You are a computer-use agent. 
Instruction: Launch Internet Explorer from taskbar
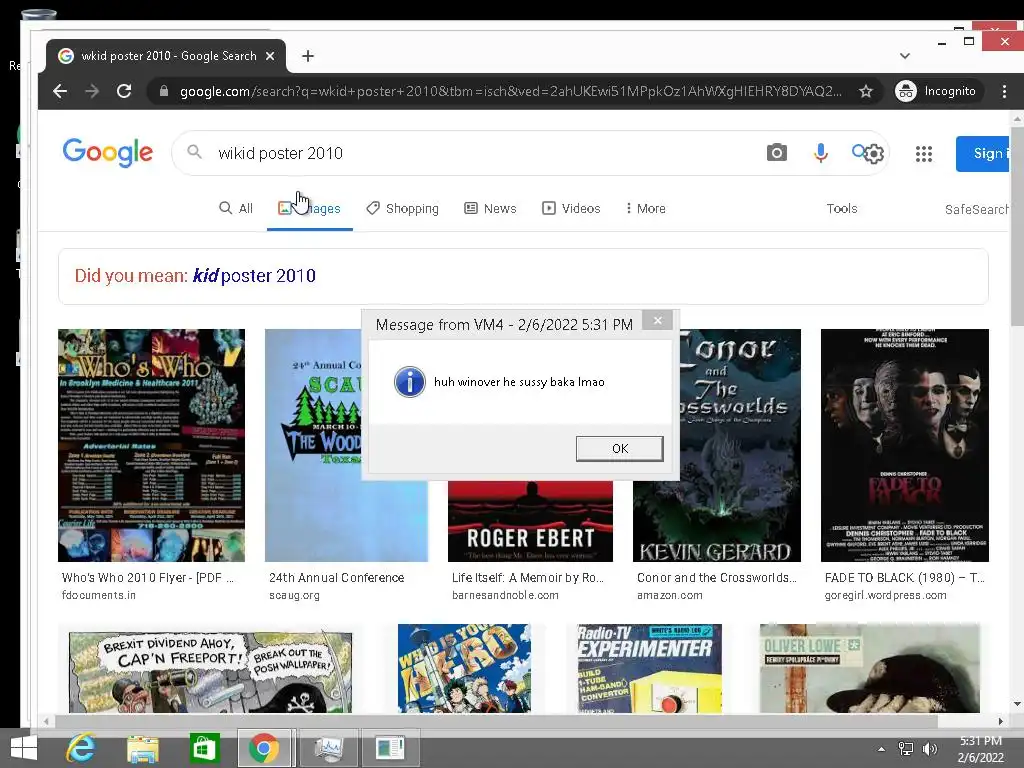coord(81,749)
